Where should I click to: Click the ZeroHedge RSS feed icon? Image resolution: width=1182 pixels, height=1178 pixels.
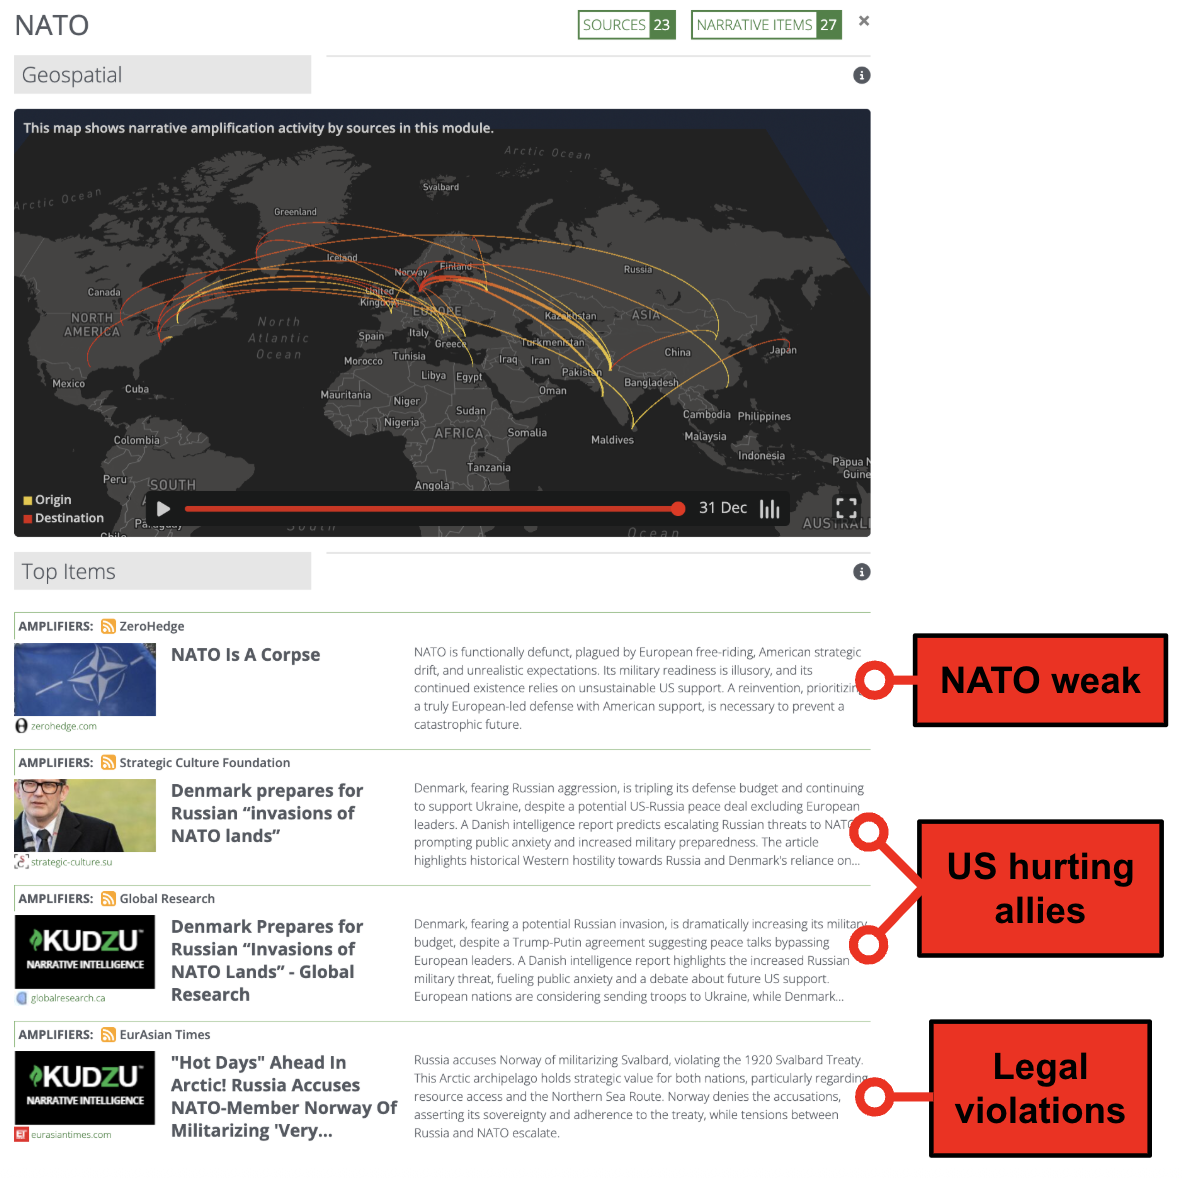pyautogui.click(x=108, y=627)
